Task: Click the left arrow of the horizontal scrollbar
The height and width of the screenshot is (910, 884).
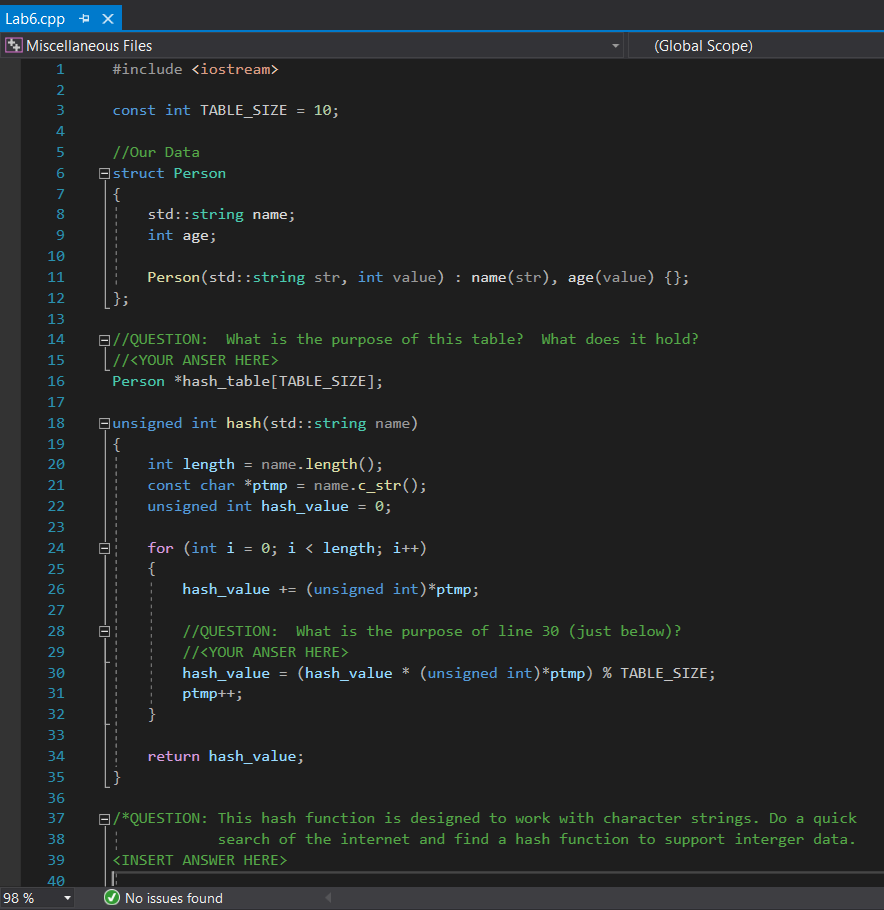Action: point(328,897)
